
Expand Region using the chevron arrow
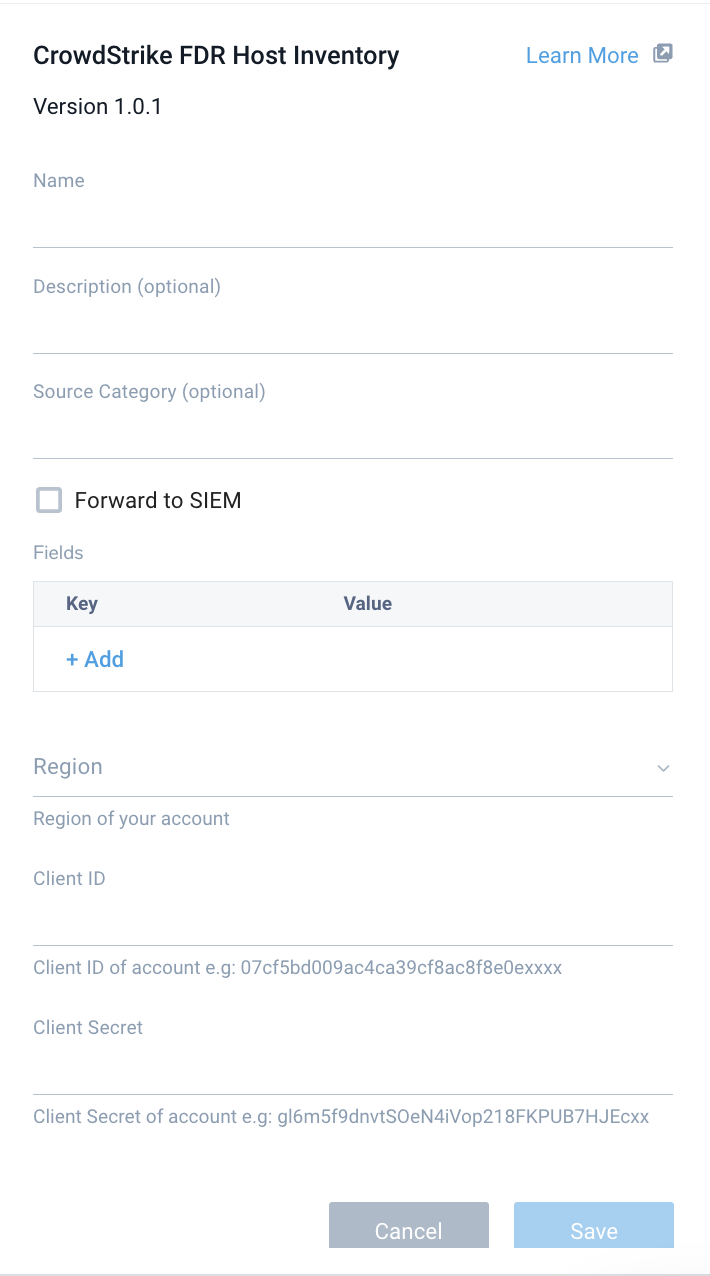[662, 768]
